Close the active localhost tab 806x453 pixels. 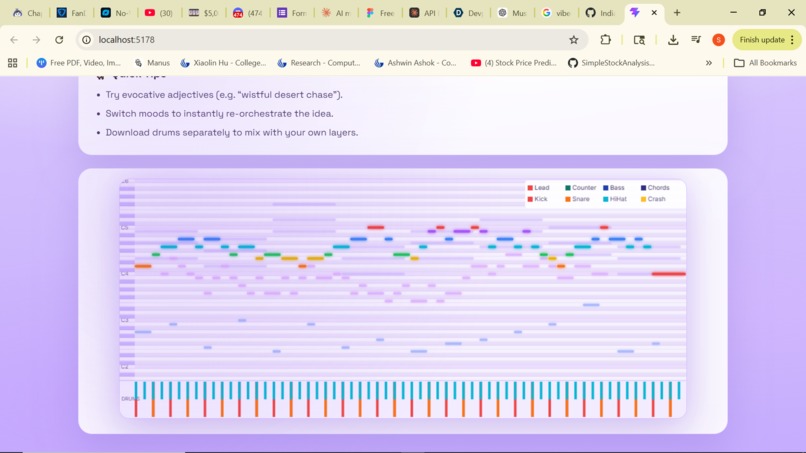654,13
